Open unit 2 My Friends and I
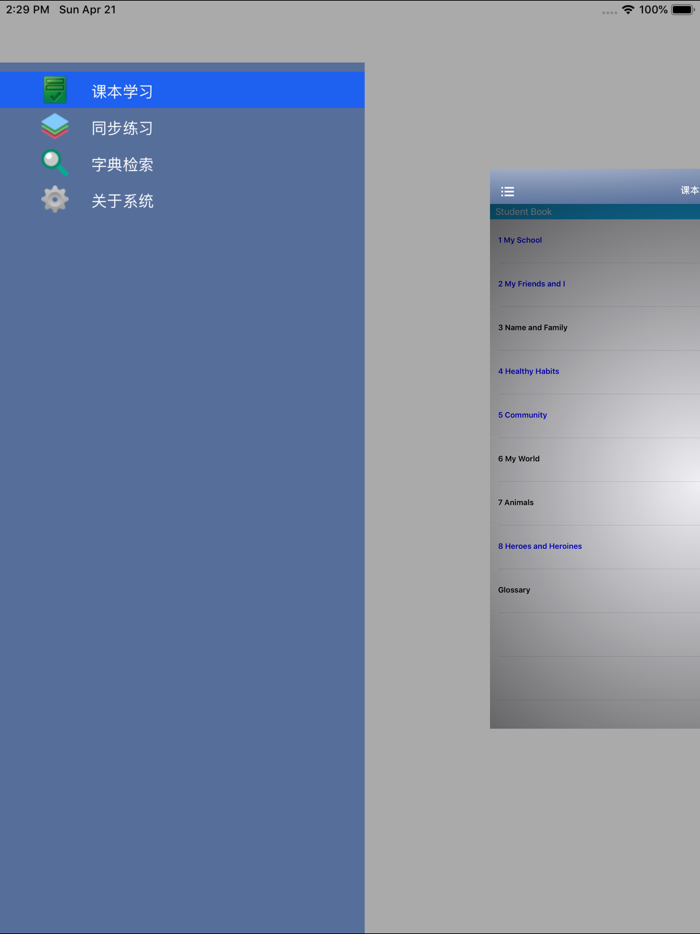Screen dimensions: 700x934 (595, 285)
